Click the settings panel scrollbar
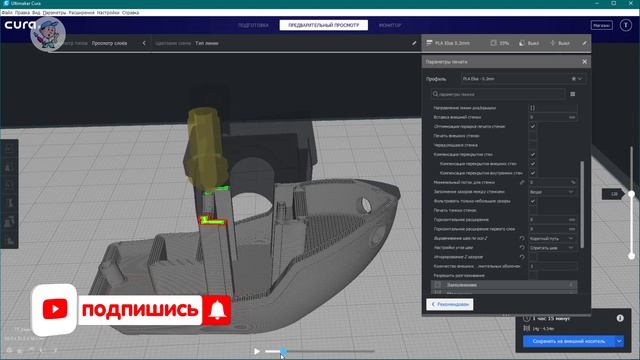 click(582, 204)
